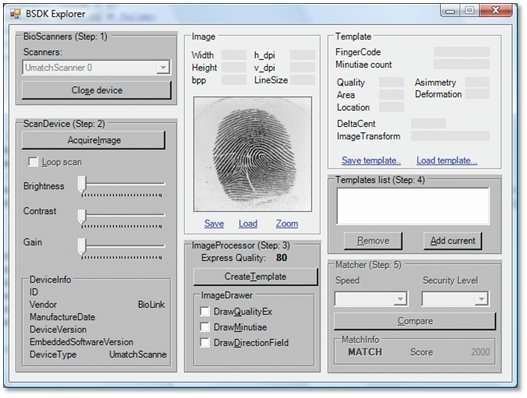
Task: Click the Score value 2000
Action: (480, 352)
